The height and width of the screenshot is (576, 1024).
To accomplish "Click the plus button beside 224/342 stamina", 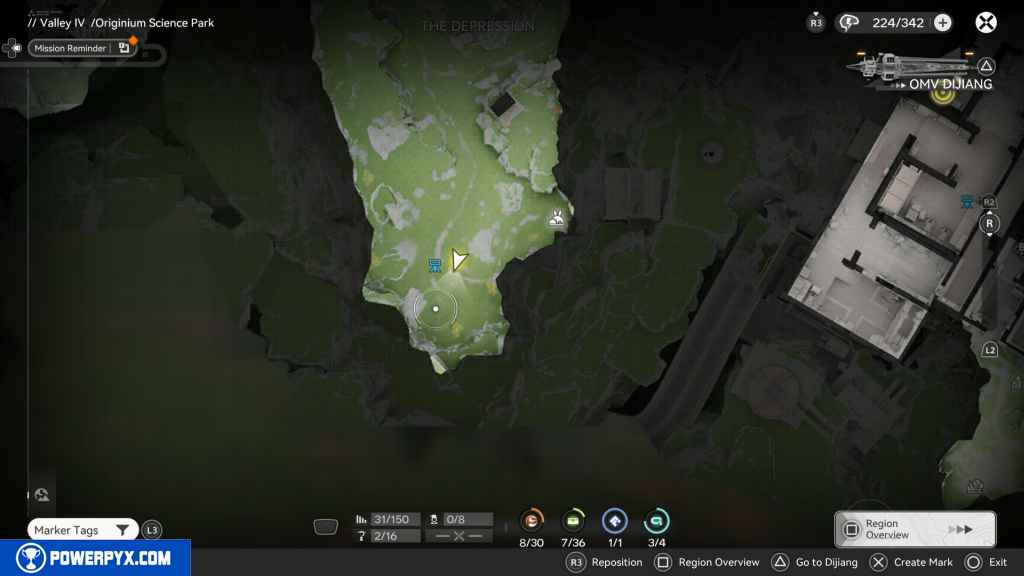I will [x=942, y=23].
